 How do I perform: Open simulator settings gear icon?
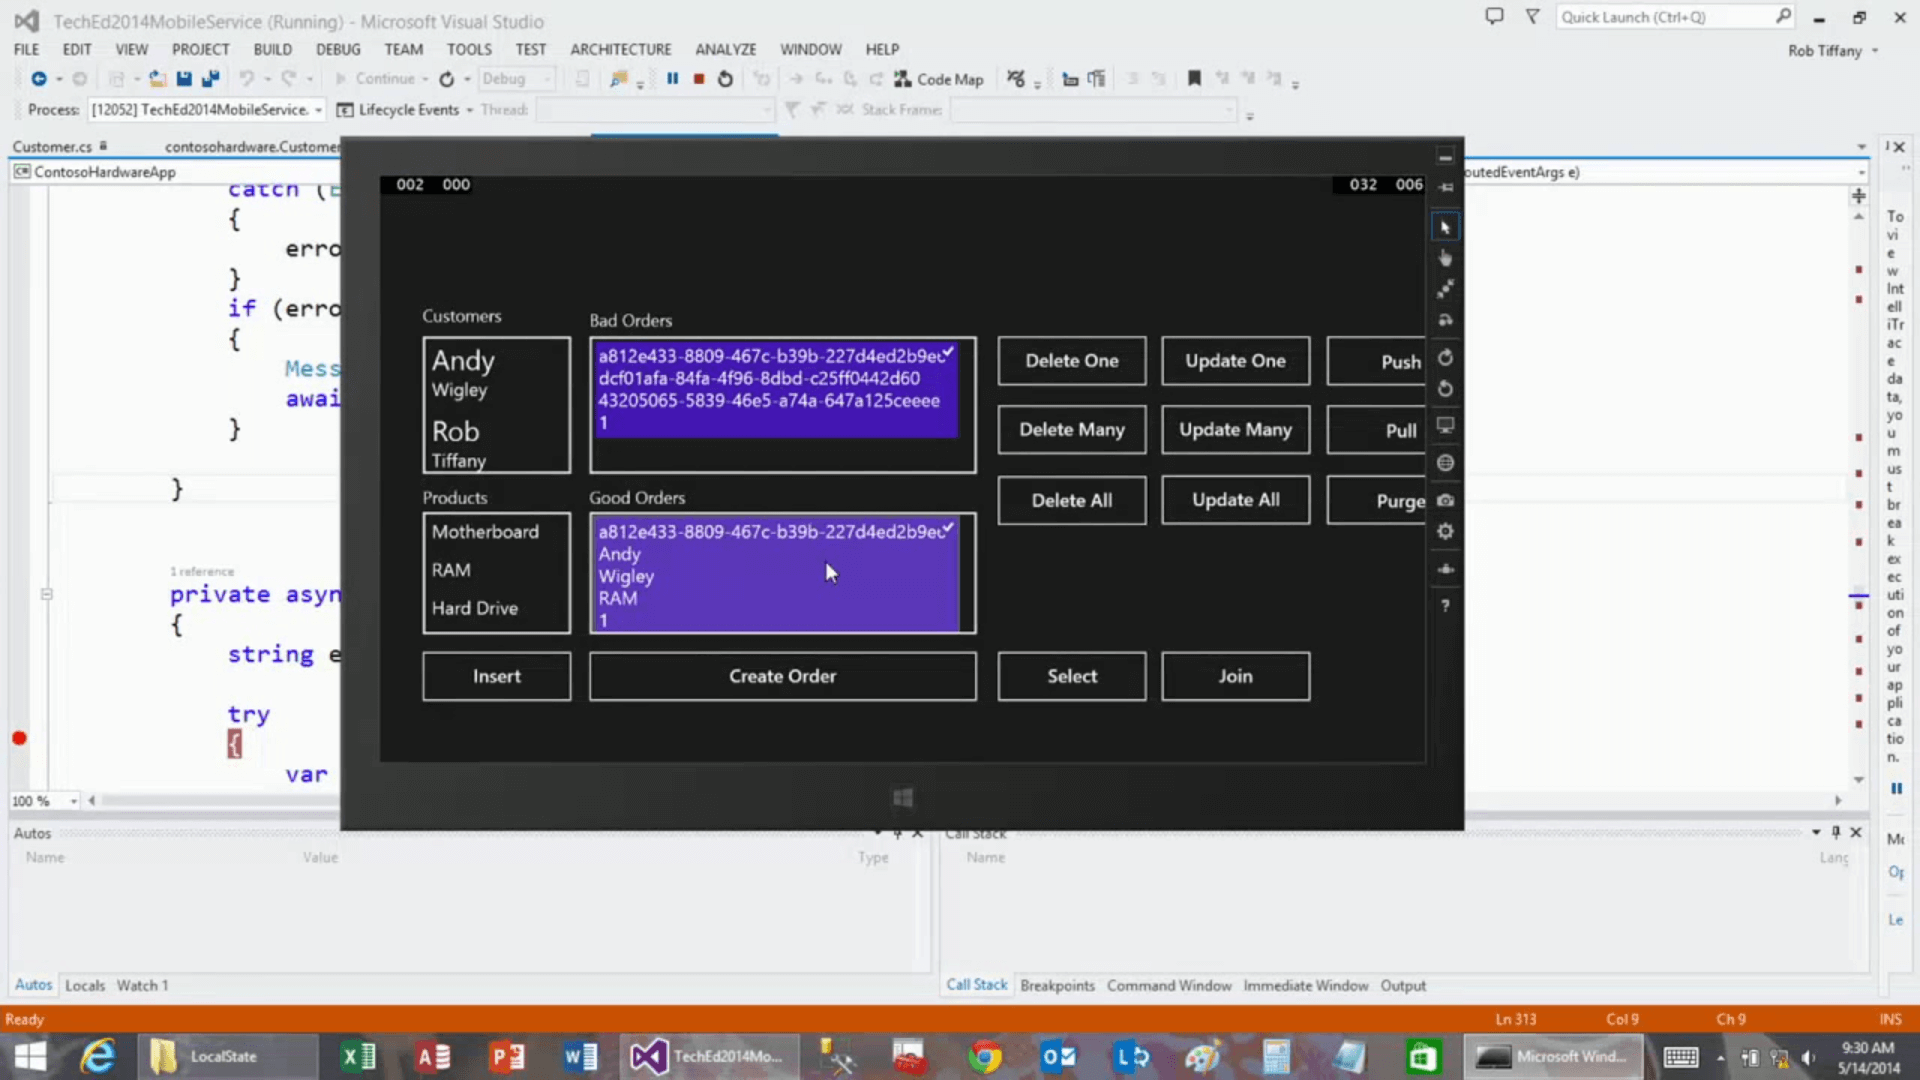tap(1445, 532)
